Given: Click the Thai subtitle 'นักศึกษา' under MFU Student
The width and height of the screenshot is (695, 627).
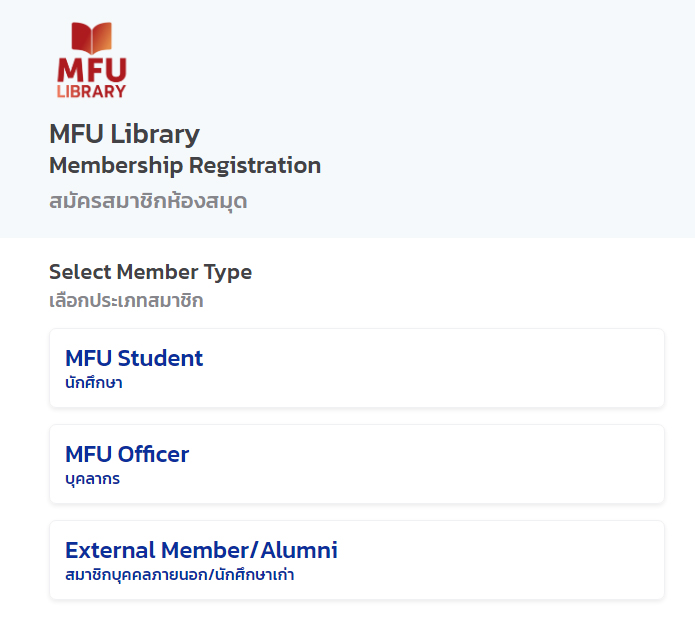Looking at the screenshot, I should 94,383.
